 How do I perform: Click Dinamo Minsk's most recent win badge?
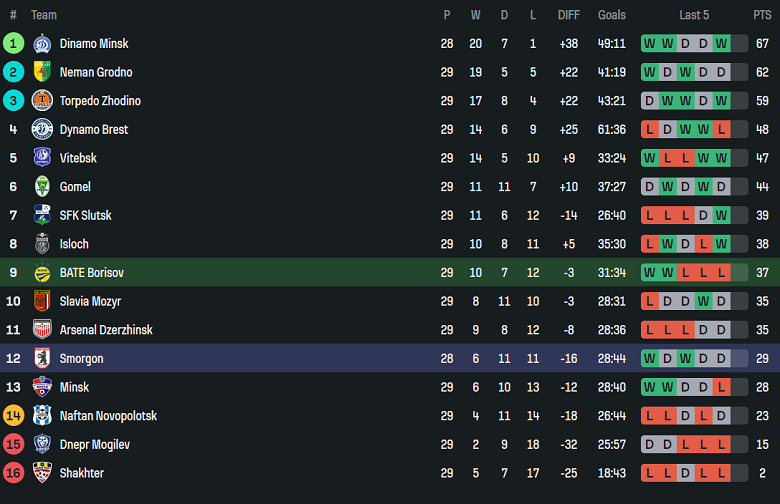click(x=721, y=44)
